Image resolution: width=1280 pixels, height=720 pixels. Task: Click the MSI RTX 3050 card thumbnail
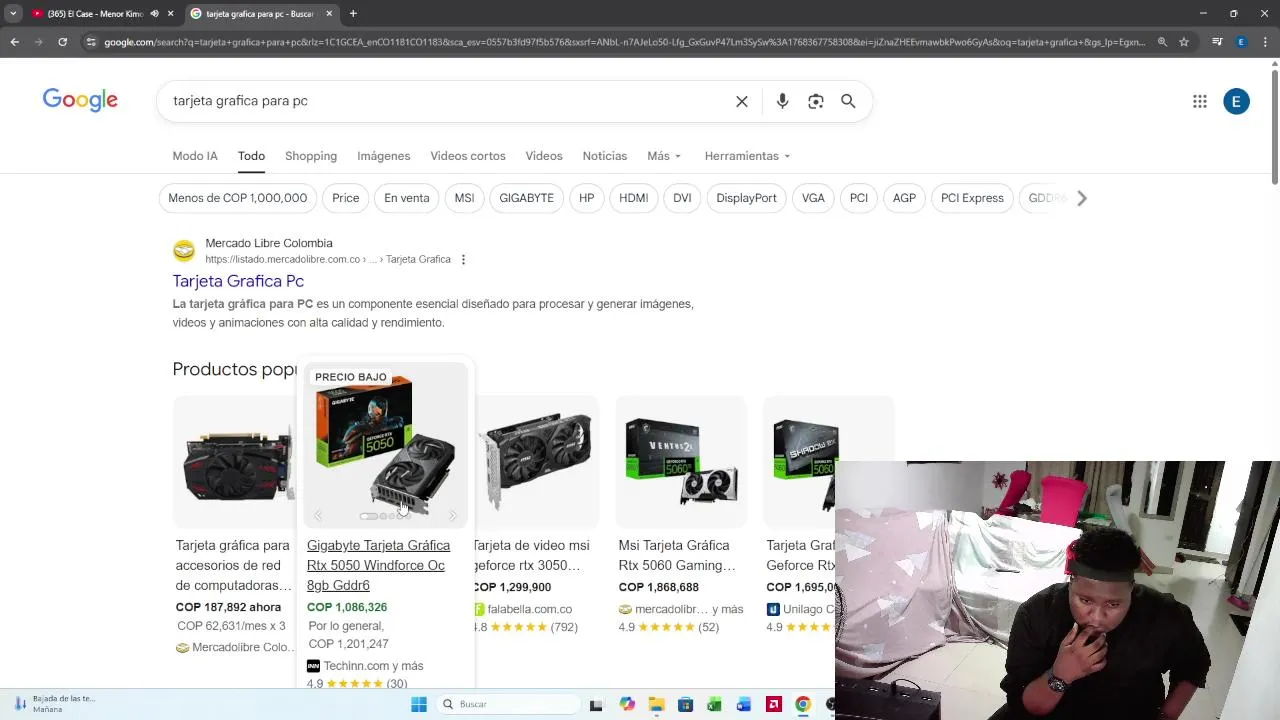click(x=536, y=462)
